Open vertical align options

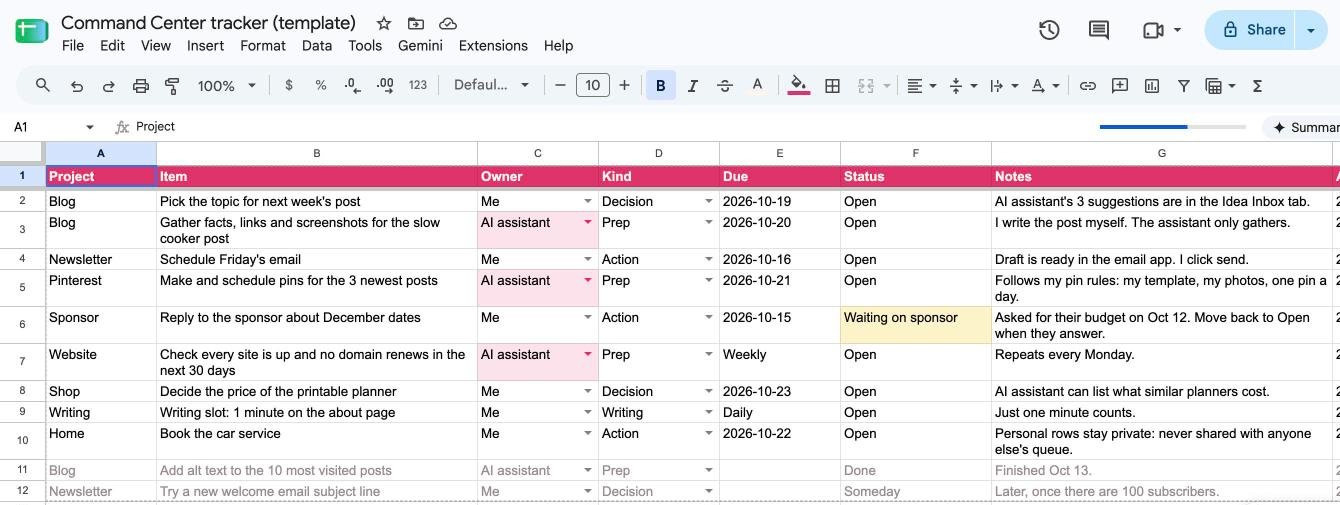pos(962,86)
